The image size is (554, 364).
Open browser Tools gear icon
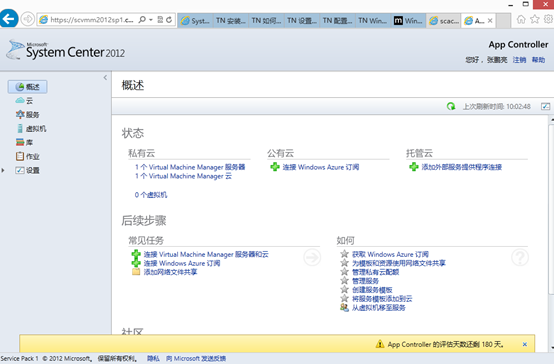(x=549, y=19)
